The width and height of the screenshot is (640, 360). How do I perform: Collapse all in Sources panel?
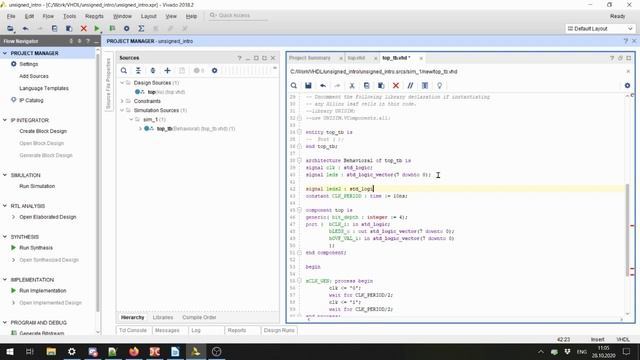tap(138, 71)
